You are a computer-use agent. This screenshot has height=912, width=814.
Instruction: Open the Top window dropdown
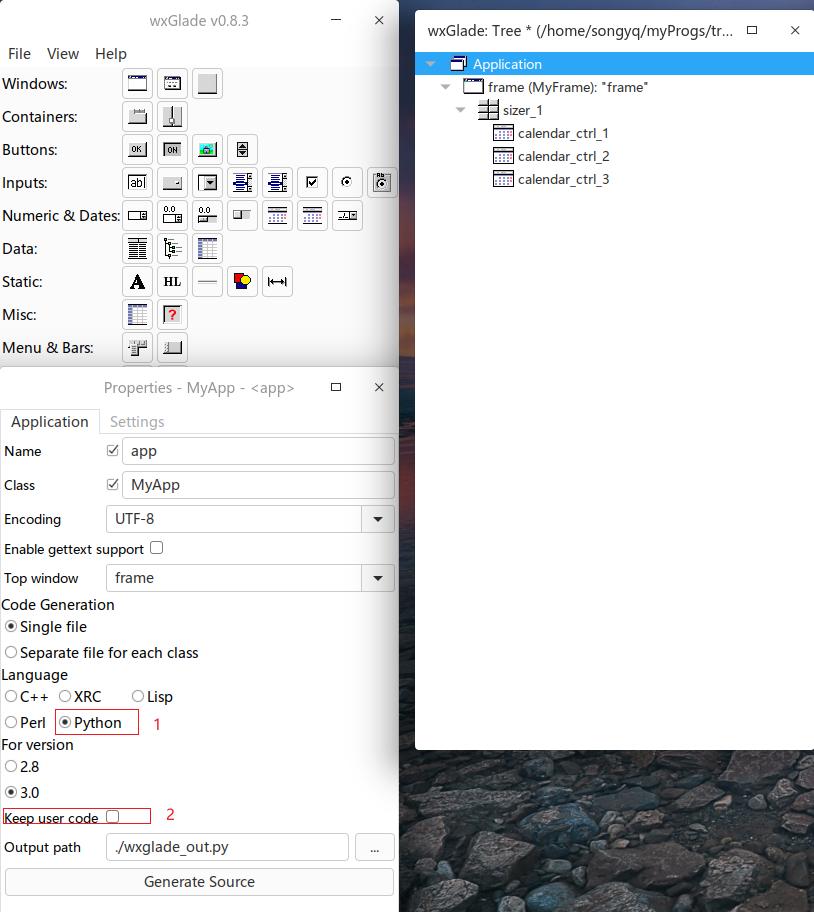378,578
